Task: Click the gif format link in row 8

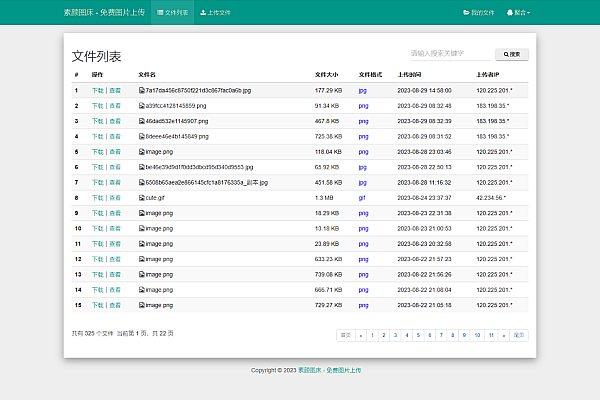Action: coord(362,198)
